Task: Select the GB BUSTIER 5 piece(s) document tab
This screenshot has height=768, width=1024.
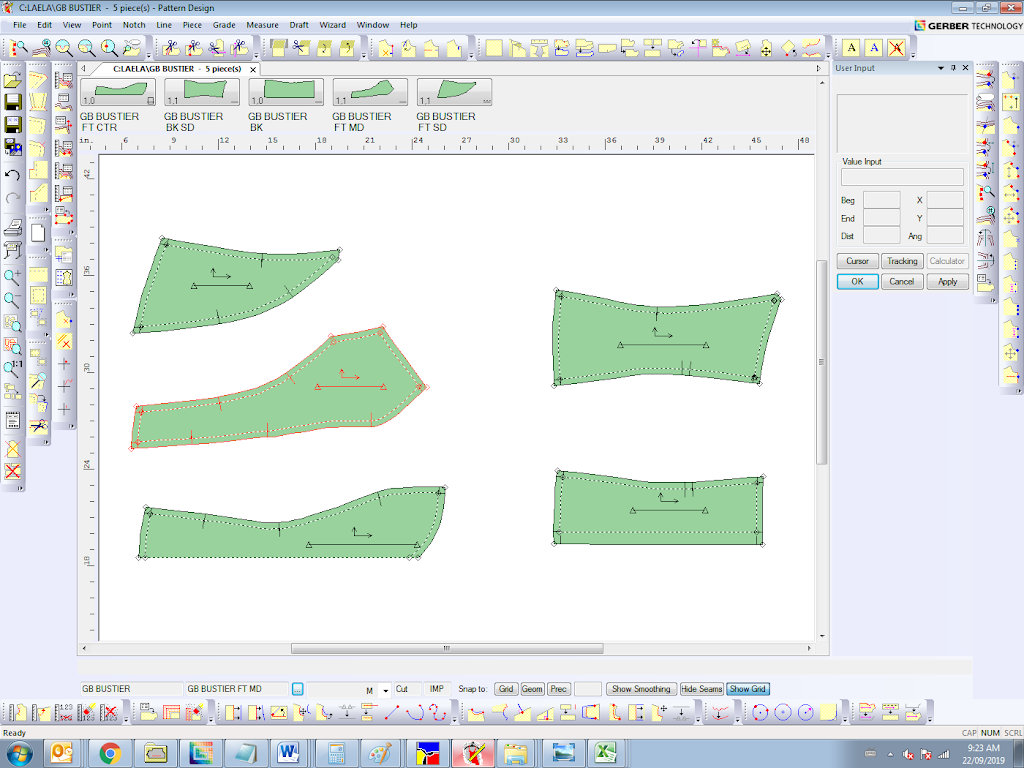Action: point(176,69)
